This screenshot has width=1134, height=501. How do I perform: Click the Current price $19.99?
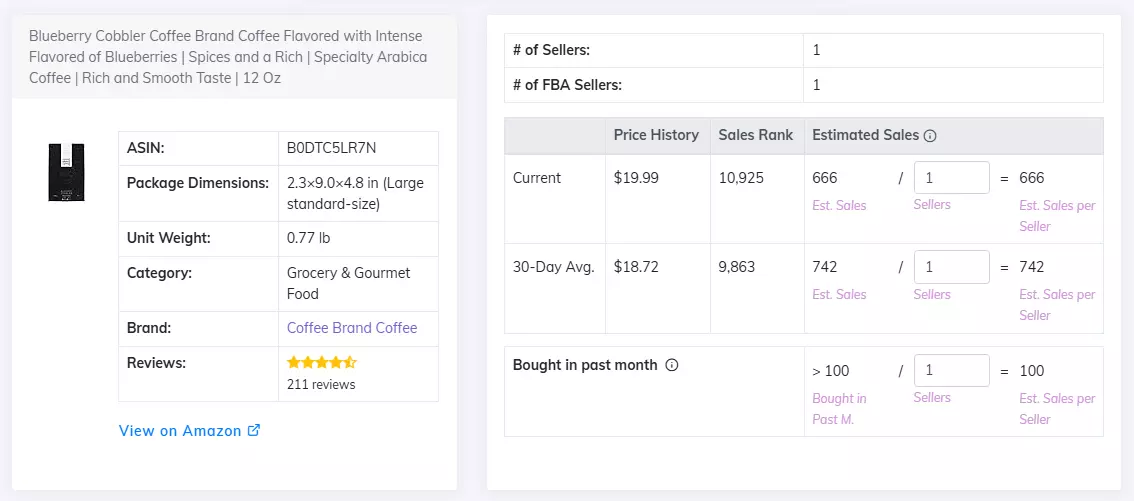pyautogui.click(x=636, y=178)
